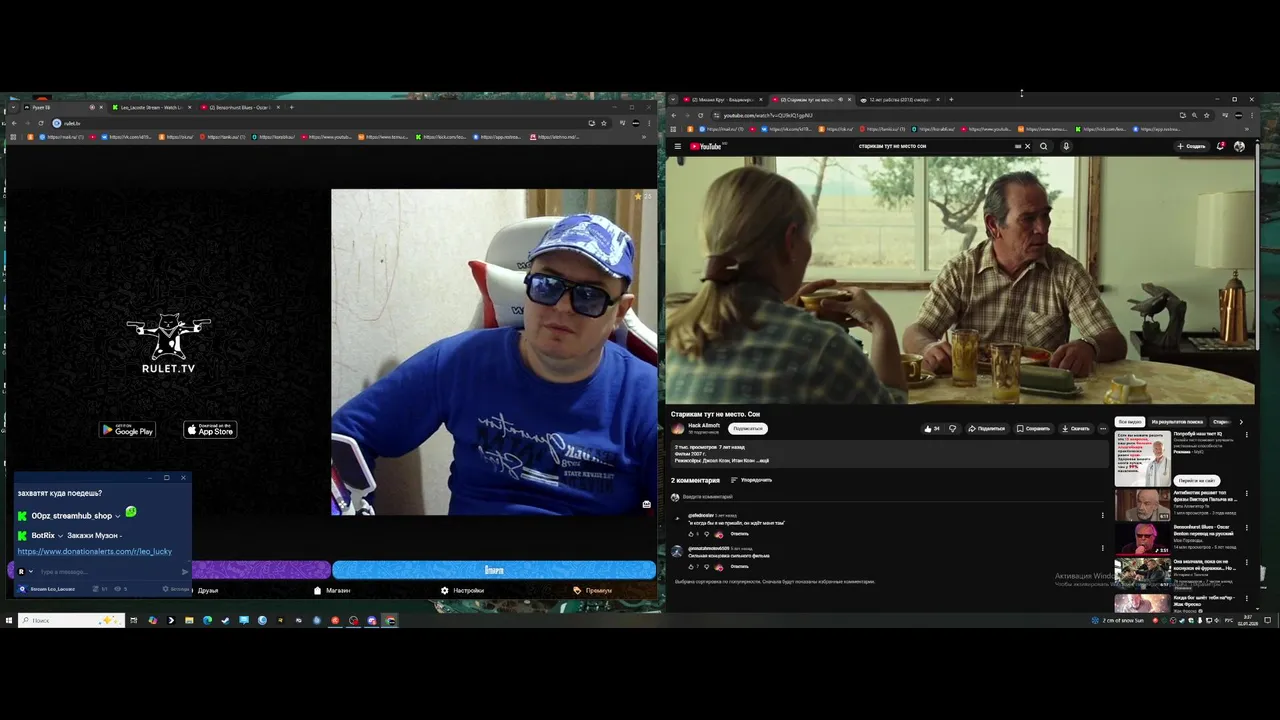Open the Настройки section on rulet.tv
Viewport: 1280px width, 720px height.
click(x=462, y=590)
